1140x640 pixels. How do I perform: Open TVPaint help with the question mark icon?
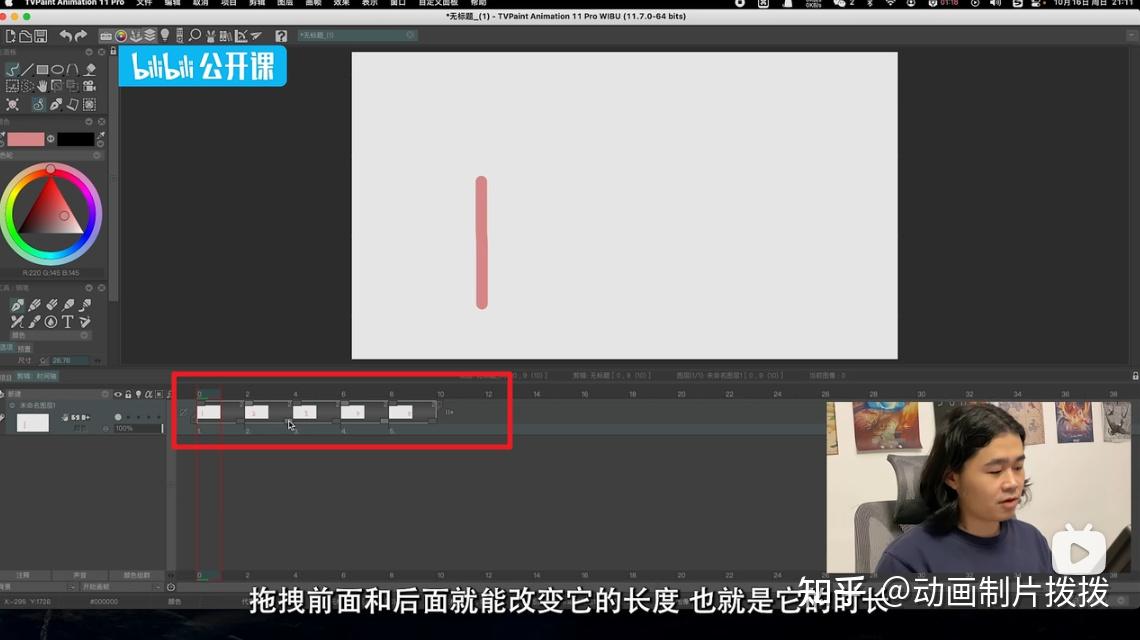coord(282,36)
